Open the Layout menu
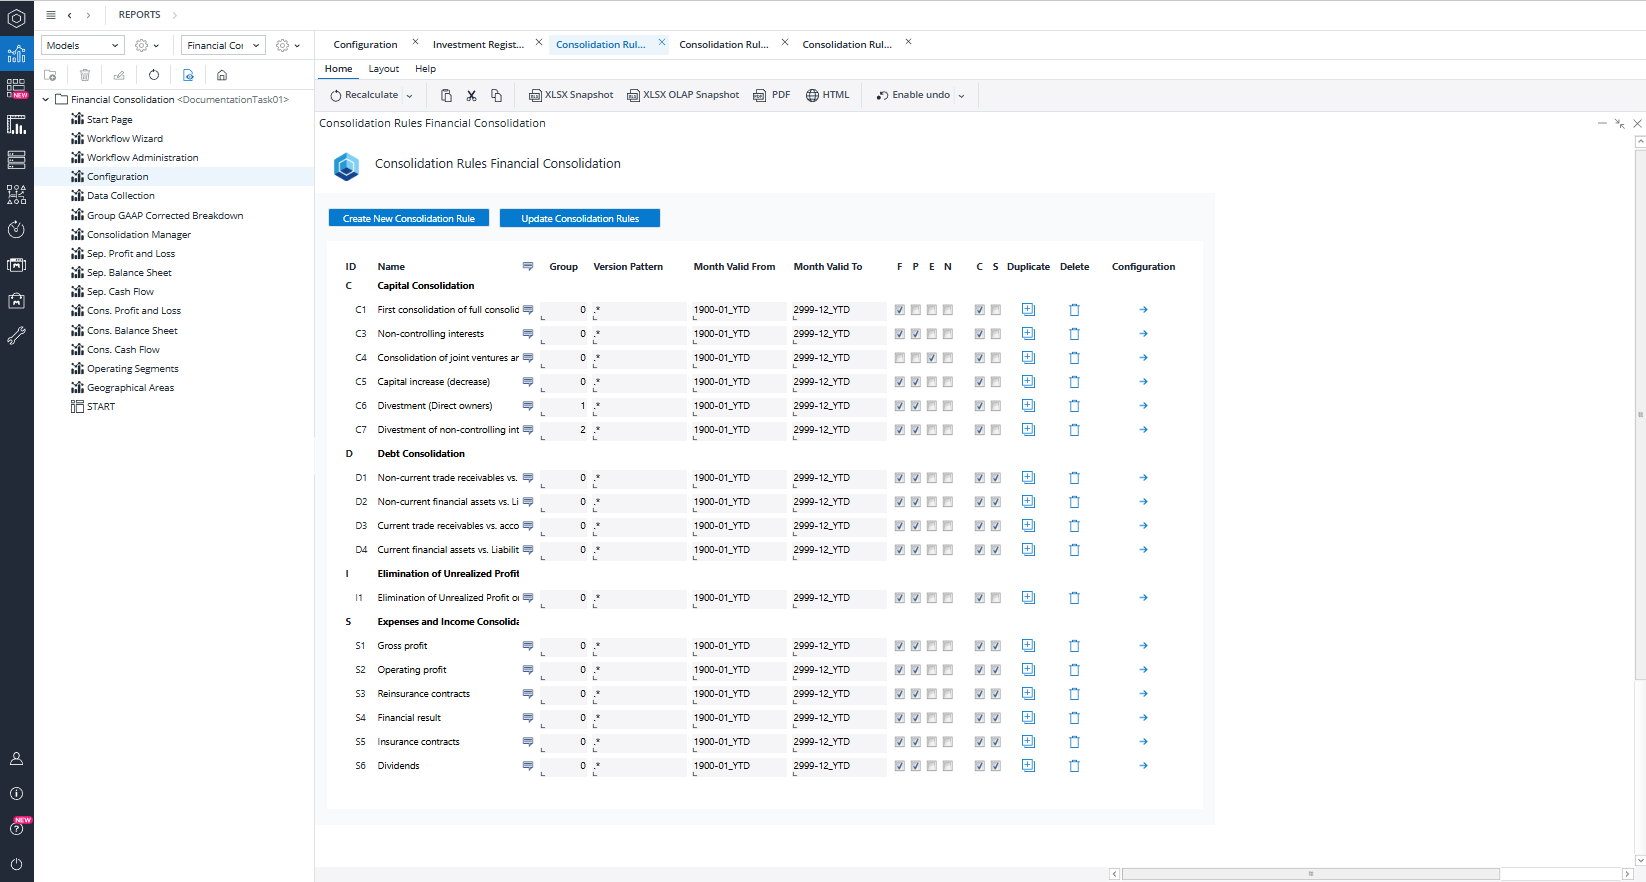This screenshot has height=882, width=1646. 383,69
